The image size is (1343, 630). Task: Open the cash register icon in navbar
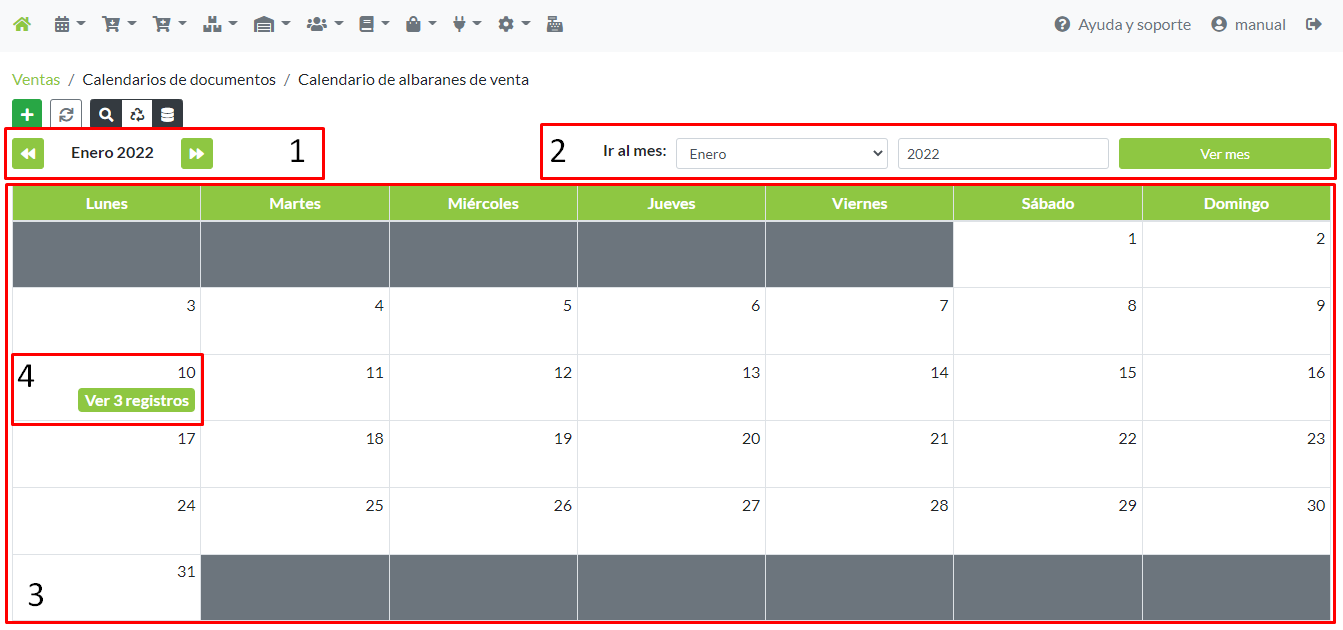(x=554, y=24)
